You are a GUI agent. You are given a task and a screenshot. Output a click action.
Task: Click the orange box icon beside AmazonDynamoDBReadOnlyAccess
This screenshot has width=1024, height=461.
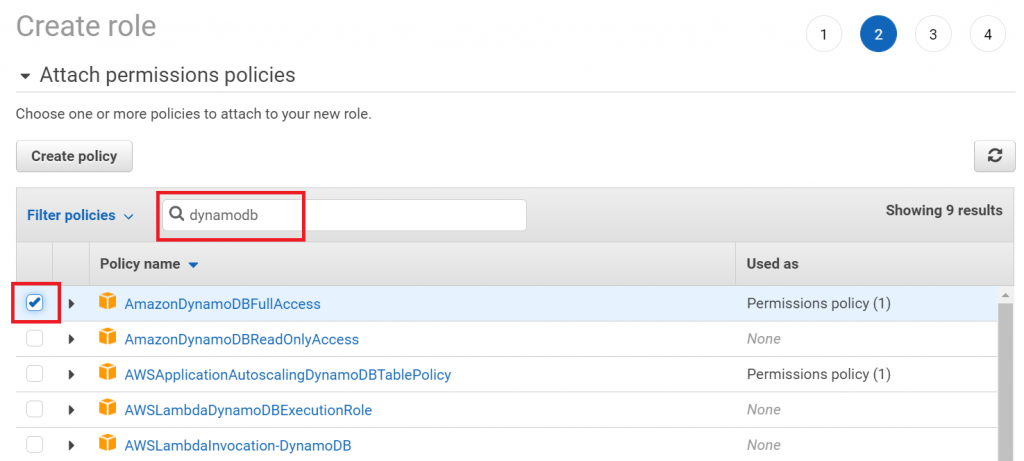107,337
